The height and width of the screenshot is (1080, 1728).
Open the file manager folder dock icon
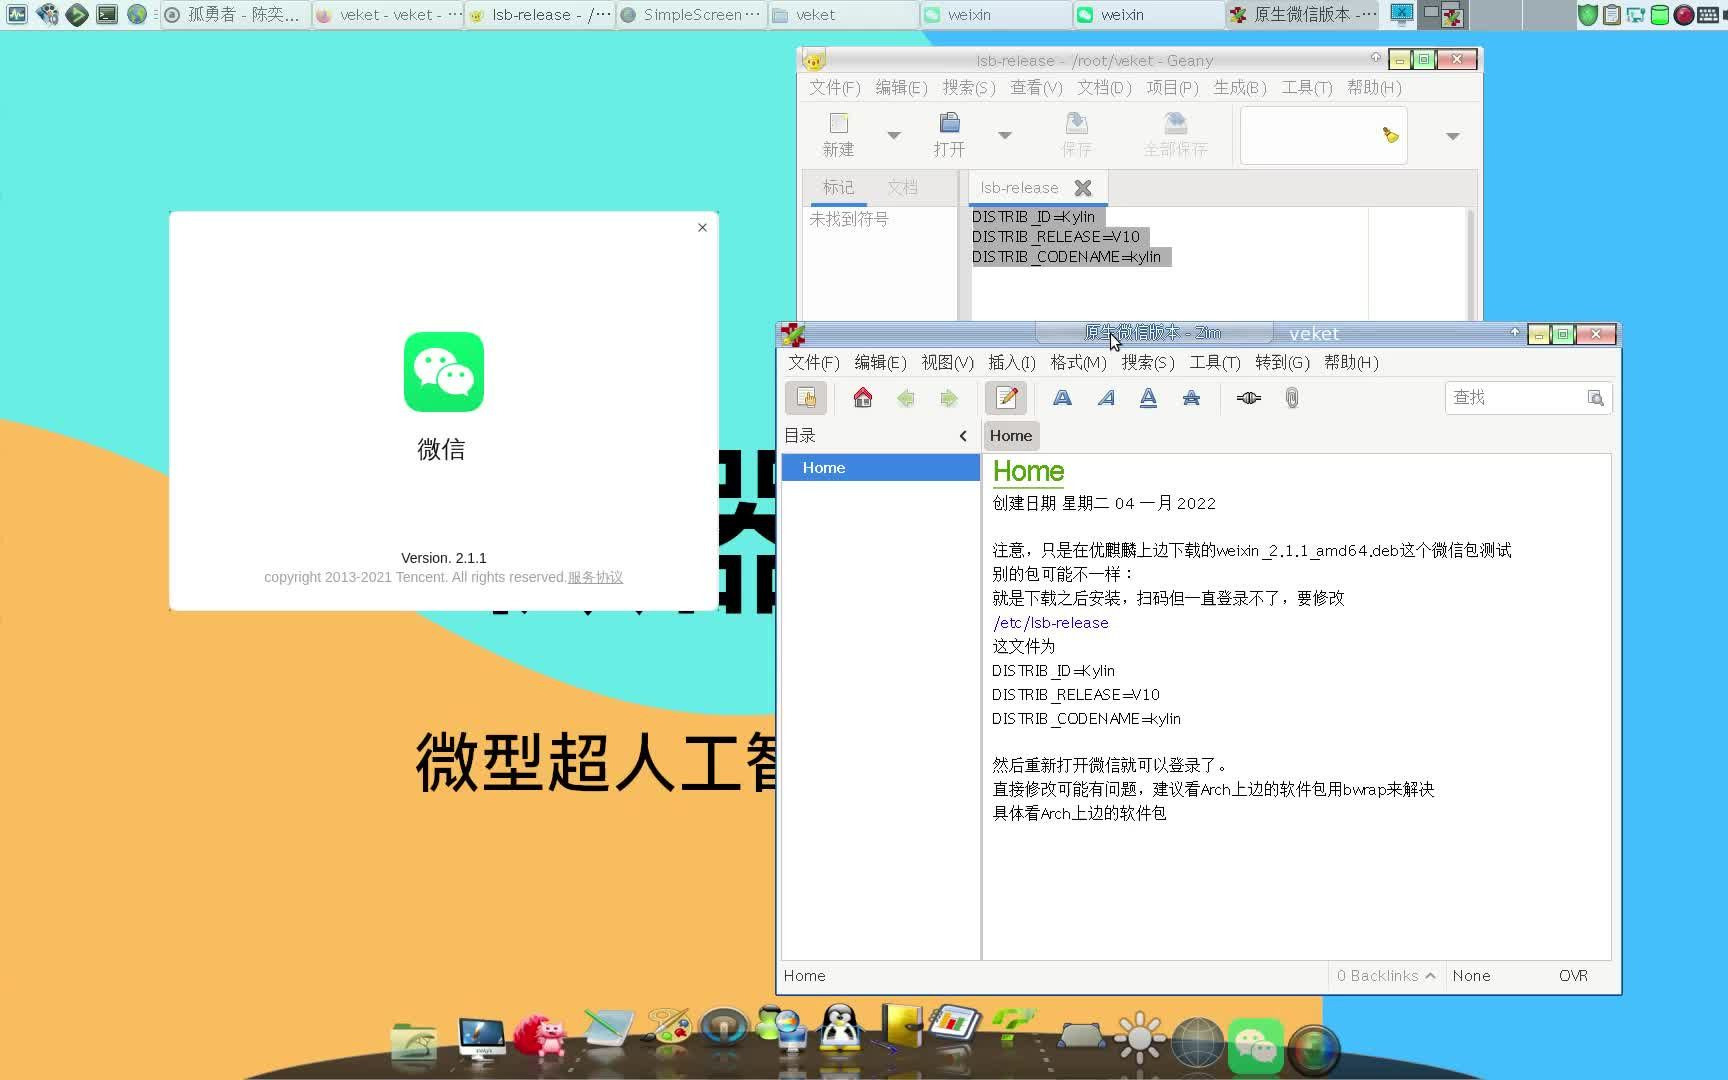pos(413,1040)
